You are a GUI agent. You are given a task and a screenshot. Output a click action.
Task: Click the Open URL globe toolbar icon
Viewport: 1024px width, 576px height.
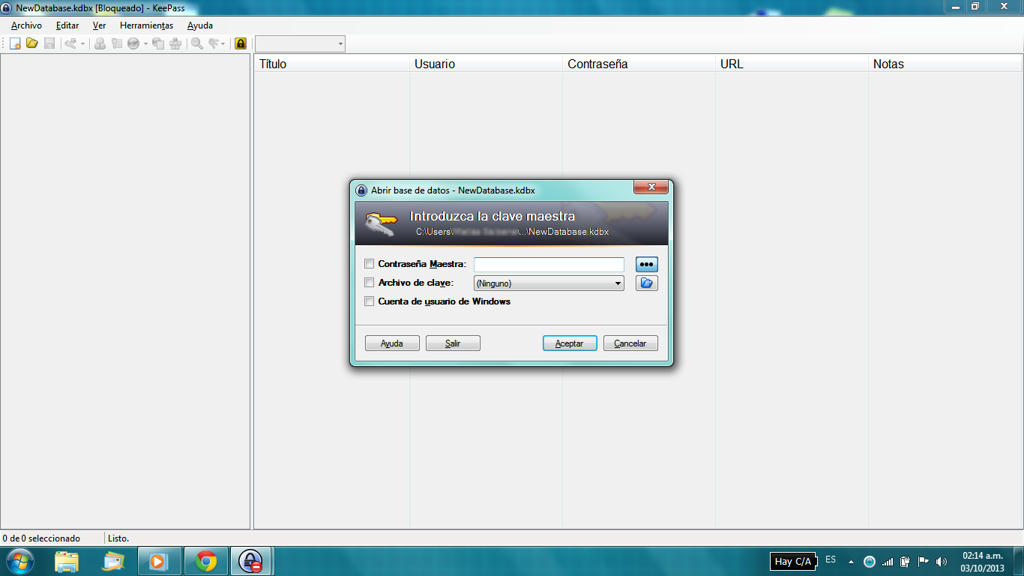(133, 44)
